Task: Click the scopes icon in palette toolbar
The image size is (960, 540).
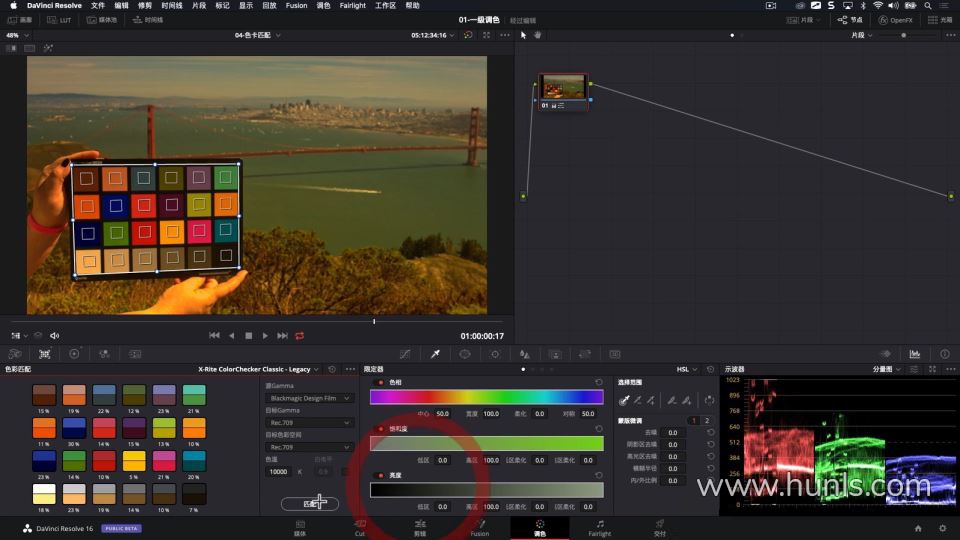Action: [x=914, y=354]
